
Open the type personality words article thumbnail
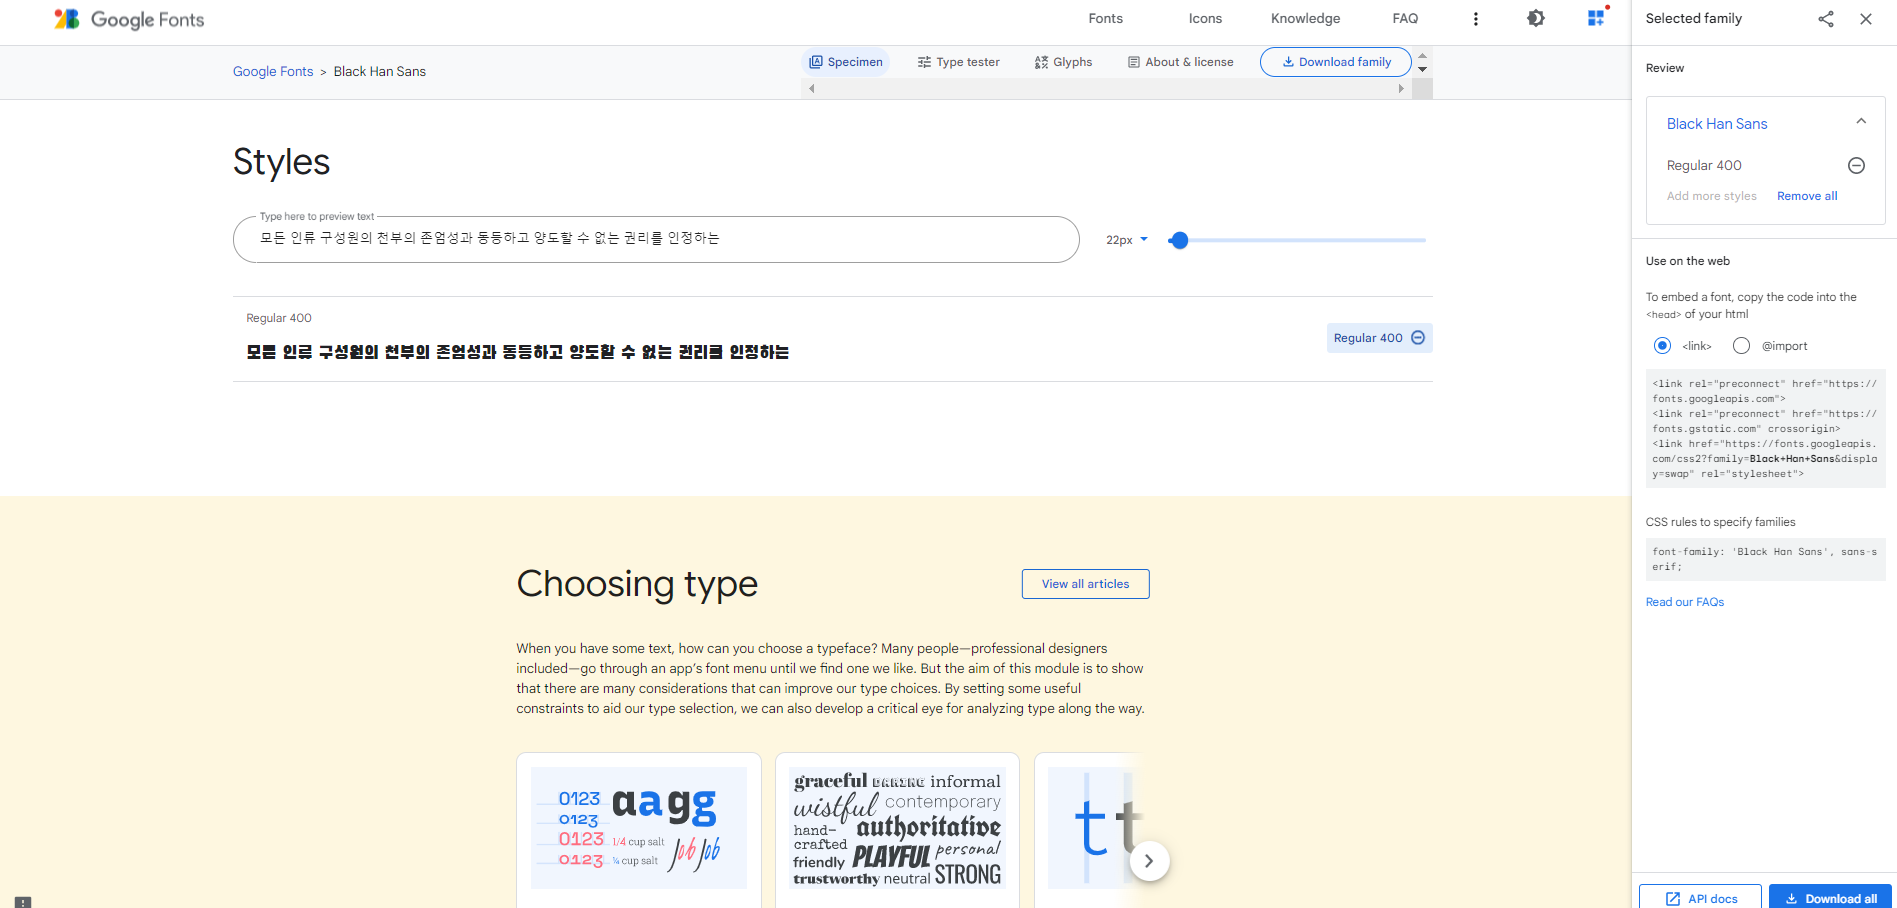(x=897, y=828)
